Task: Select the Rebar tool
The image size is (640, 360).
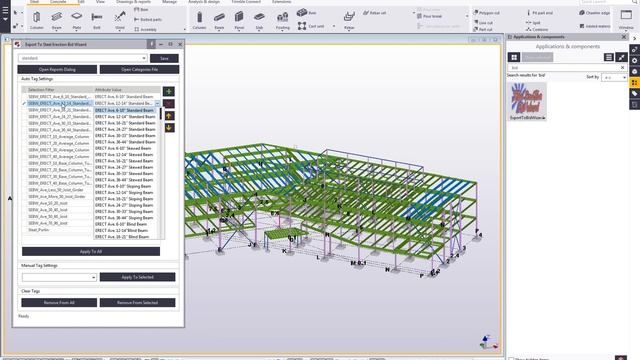Action: coord(349,20)
